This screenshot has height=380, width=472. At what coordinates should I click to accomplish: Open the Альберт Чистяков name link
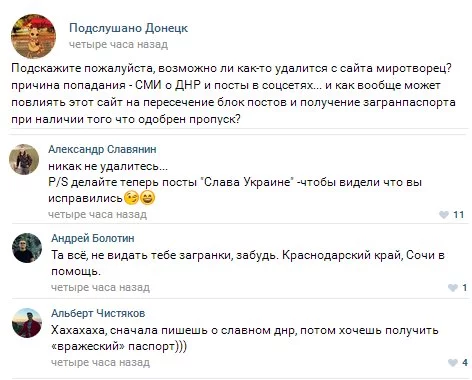[98, 313]
